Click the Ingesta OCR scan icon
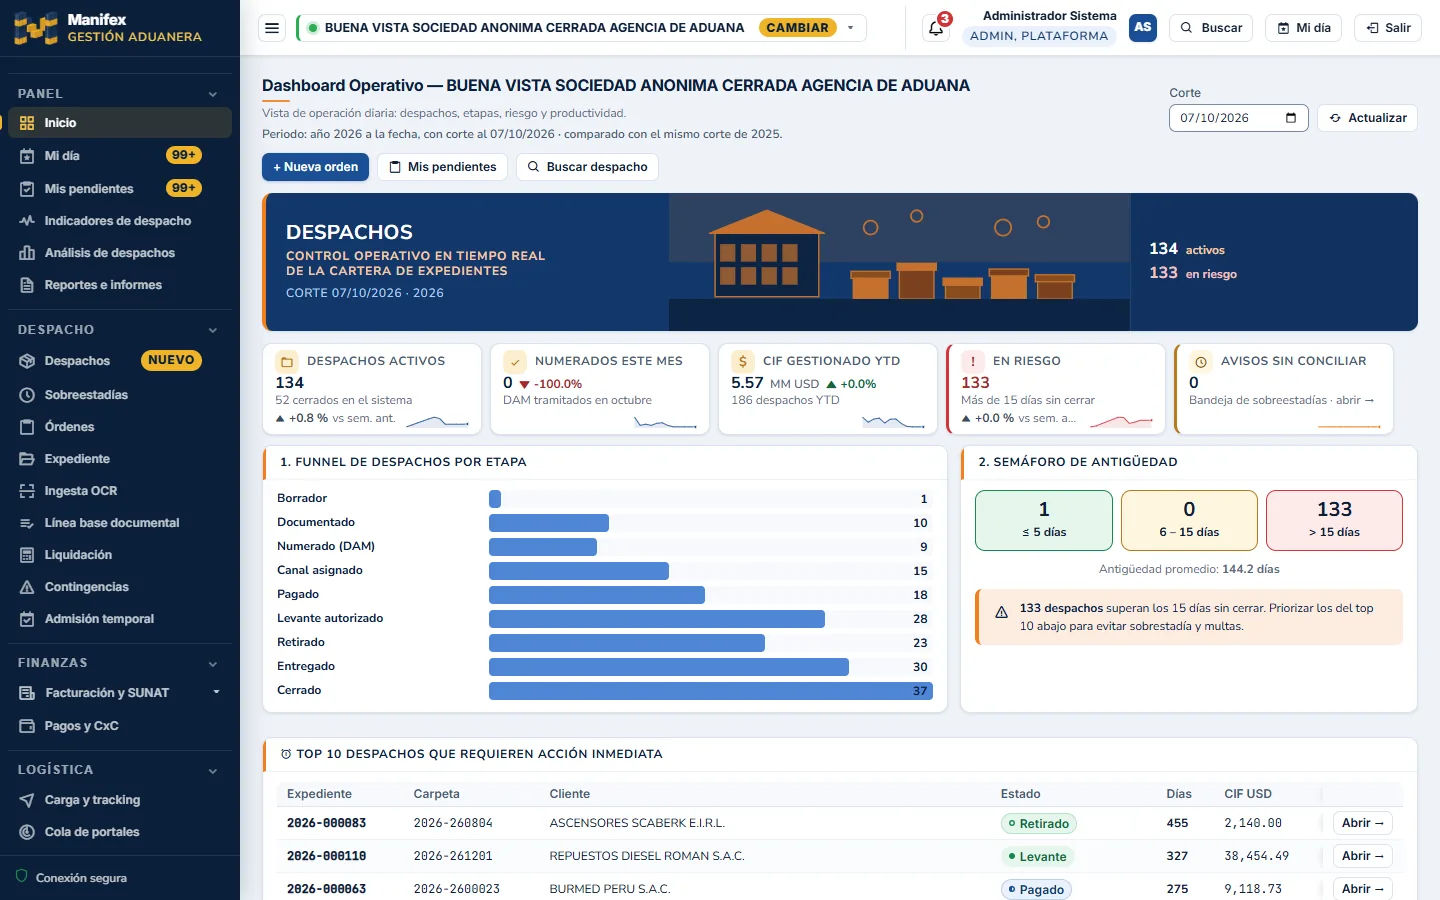 point(27,491)
